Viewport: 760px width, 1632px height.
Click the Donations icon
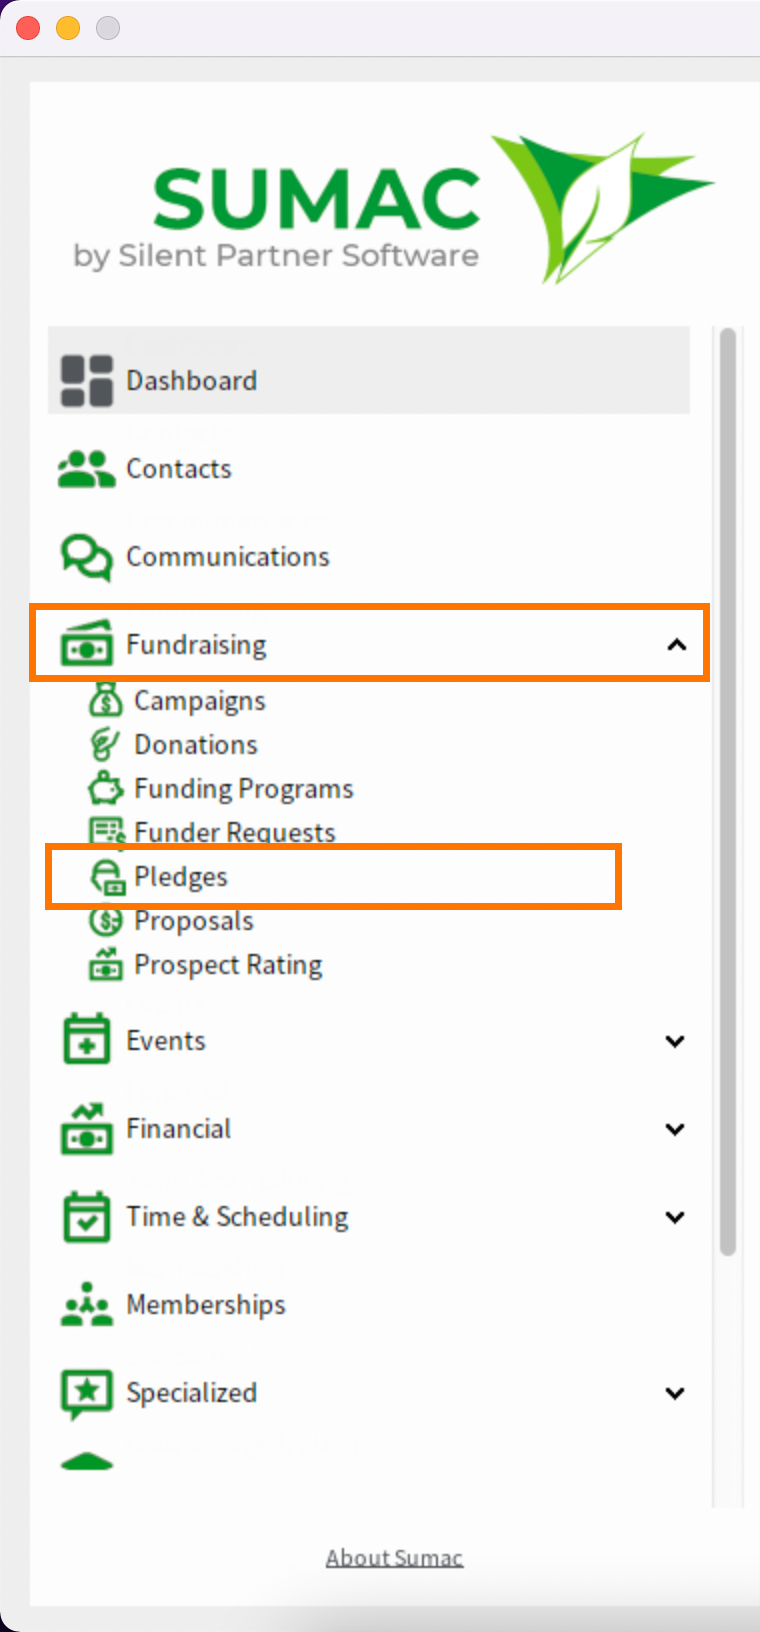click(105, 744)
